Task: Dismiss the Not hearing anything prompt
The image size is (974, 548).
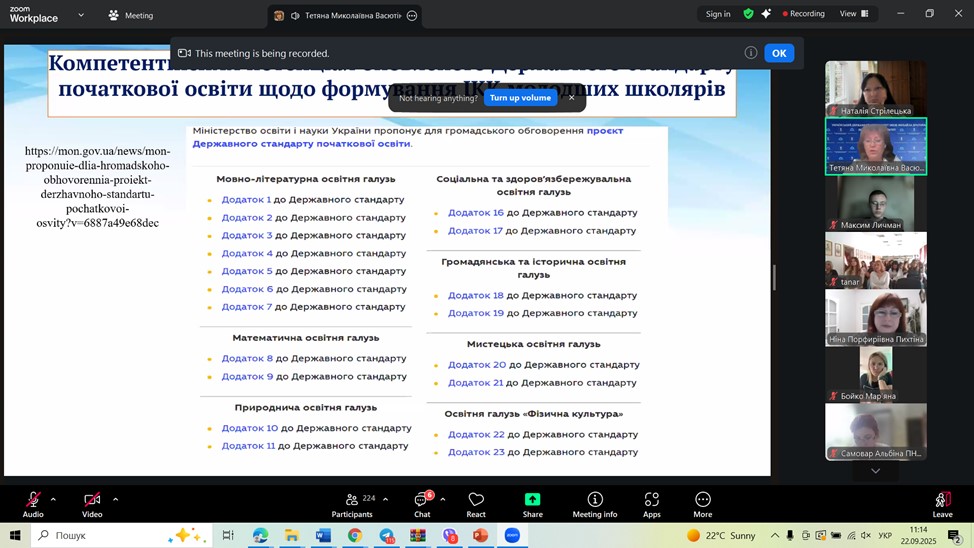Action: 572,98
